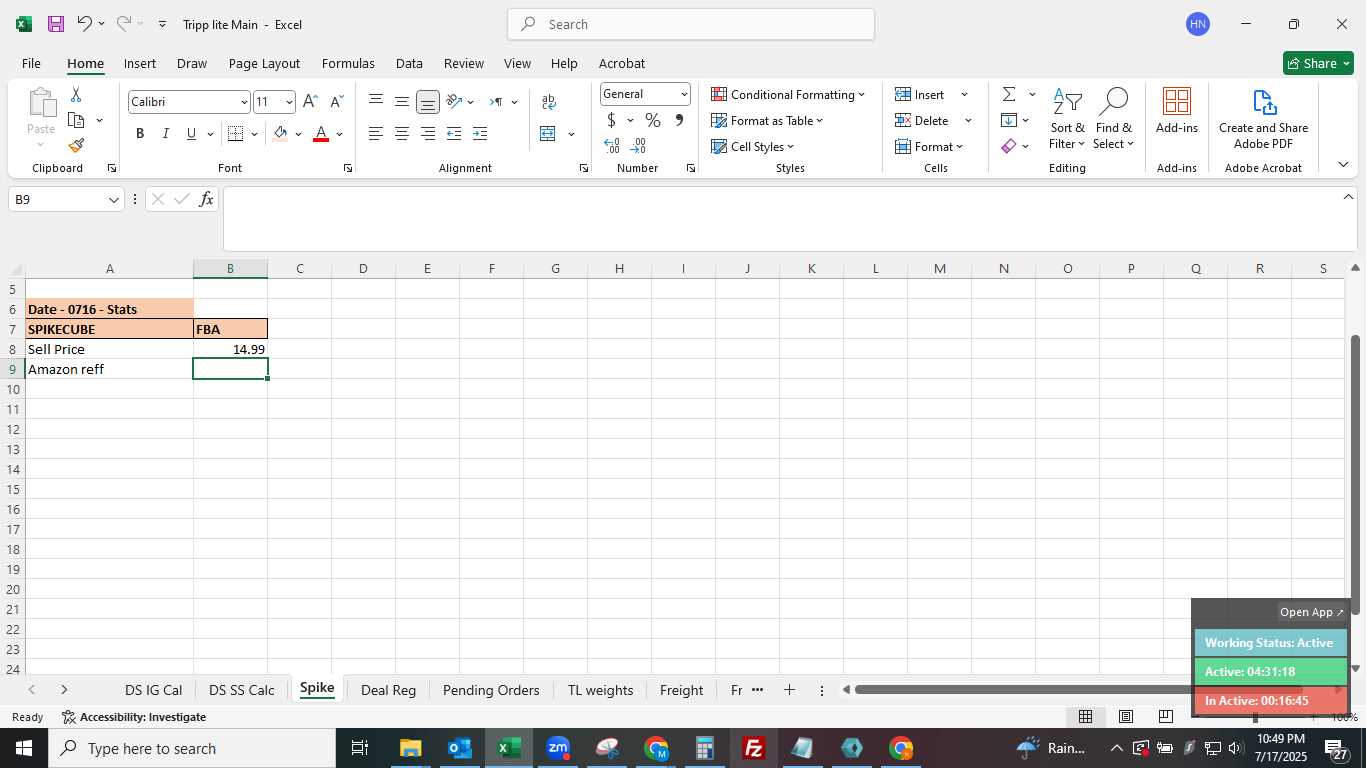Image resolution: width=1366 pixels, height=768 pixels.
Task: Expand the font size dropdown
Action: tap(289, 102)
